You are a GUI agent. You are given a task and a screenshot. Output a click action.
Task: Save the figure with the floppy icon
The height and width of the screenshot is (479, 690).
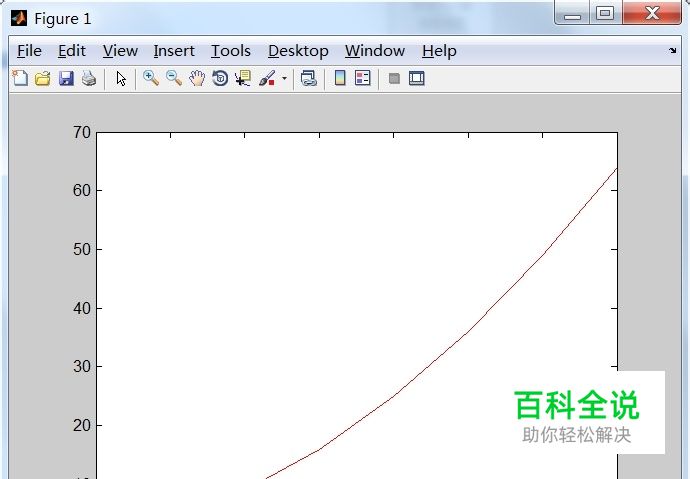[x=66, y=79]
